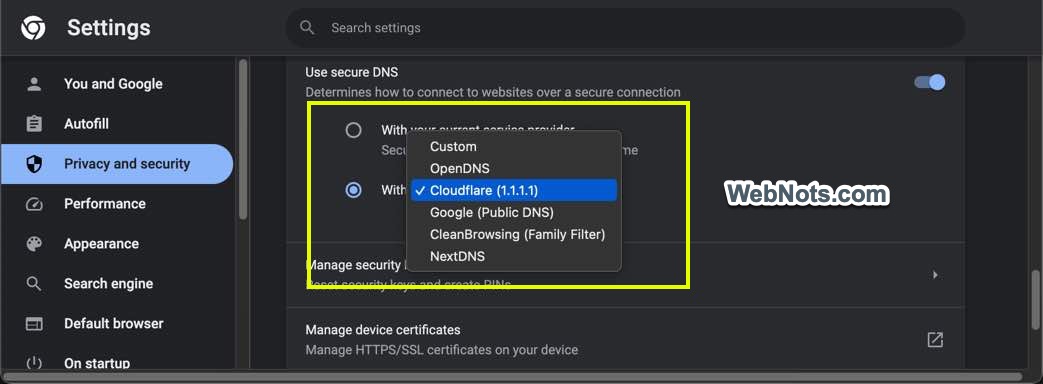Viewport: 1043px width, 384px height.
Task: Click the Performance gauge icon
Action: click(34, 204)
